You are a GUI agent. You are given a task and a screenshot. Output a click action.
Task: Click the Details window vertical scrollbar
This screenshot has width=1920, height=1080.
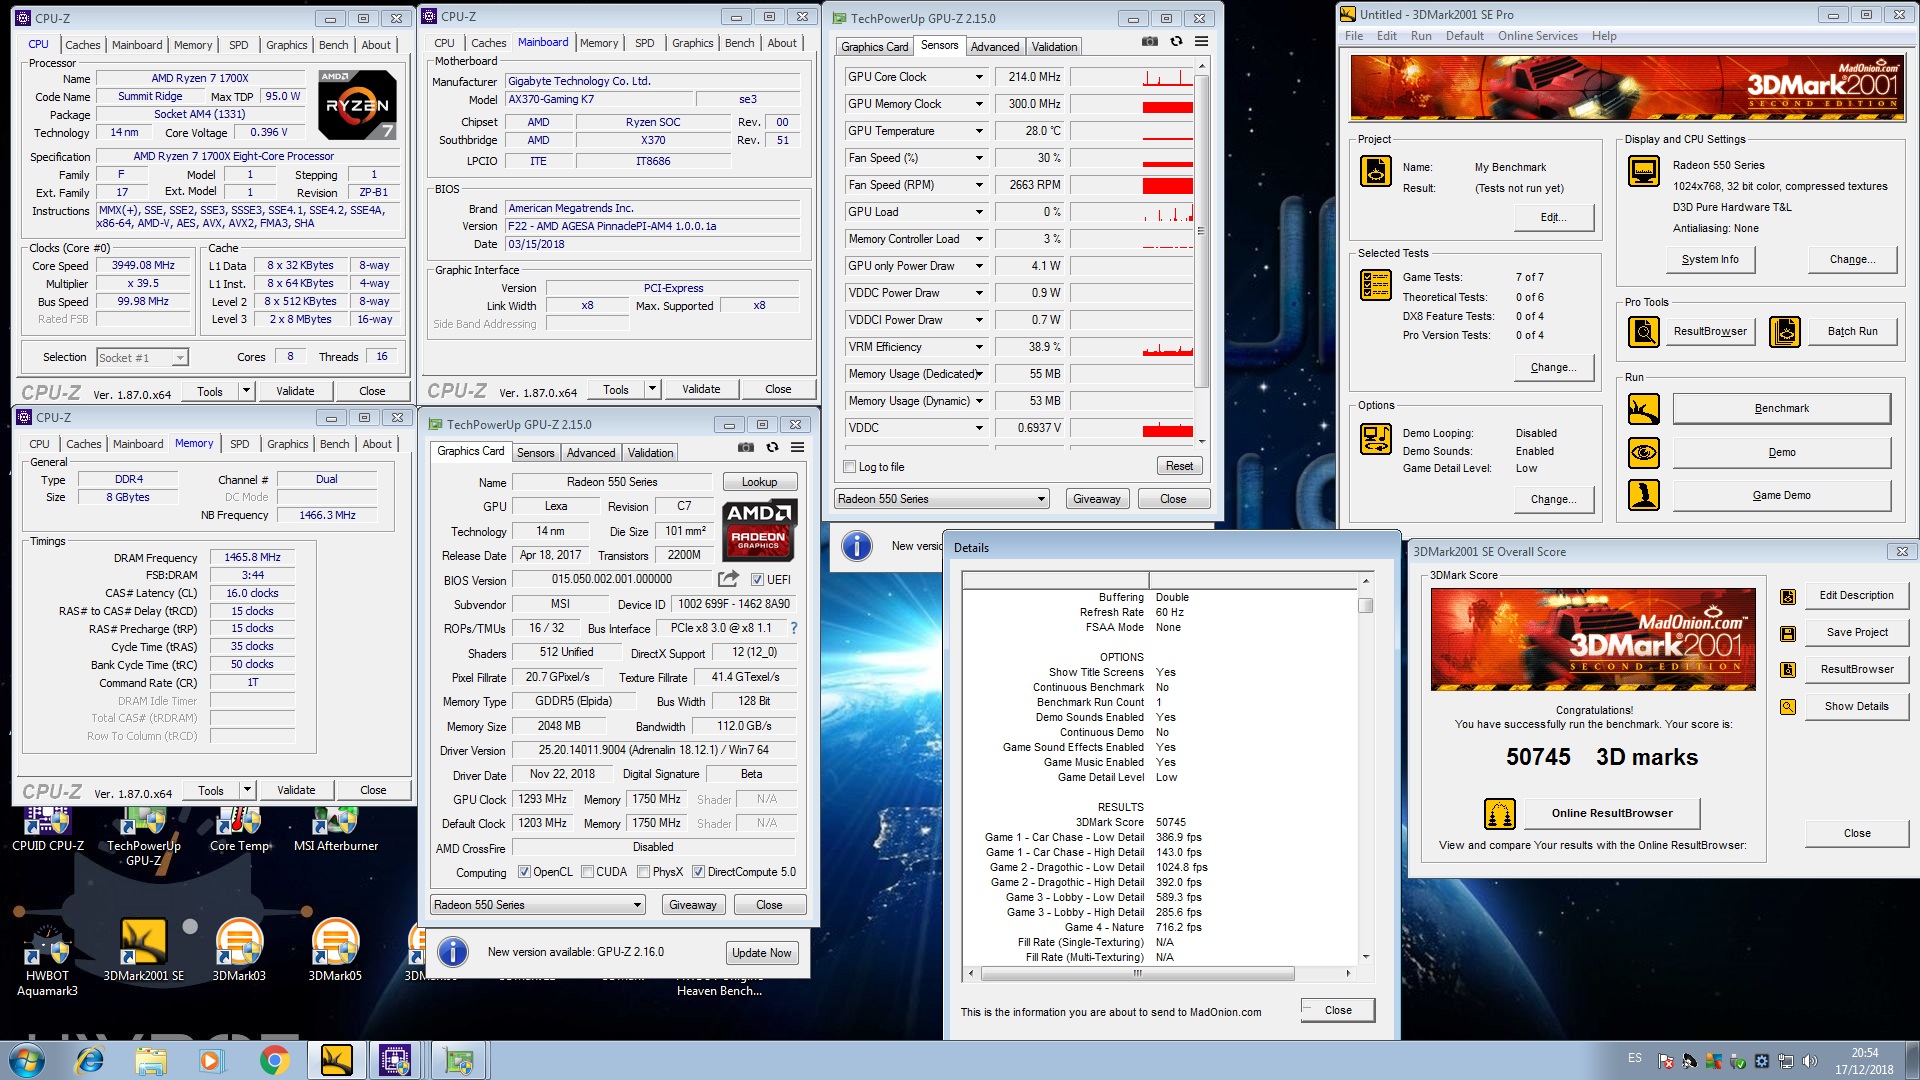[1366, 768]
